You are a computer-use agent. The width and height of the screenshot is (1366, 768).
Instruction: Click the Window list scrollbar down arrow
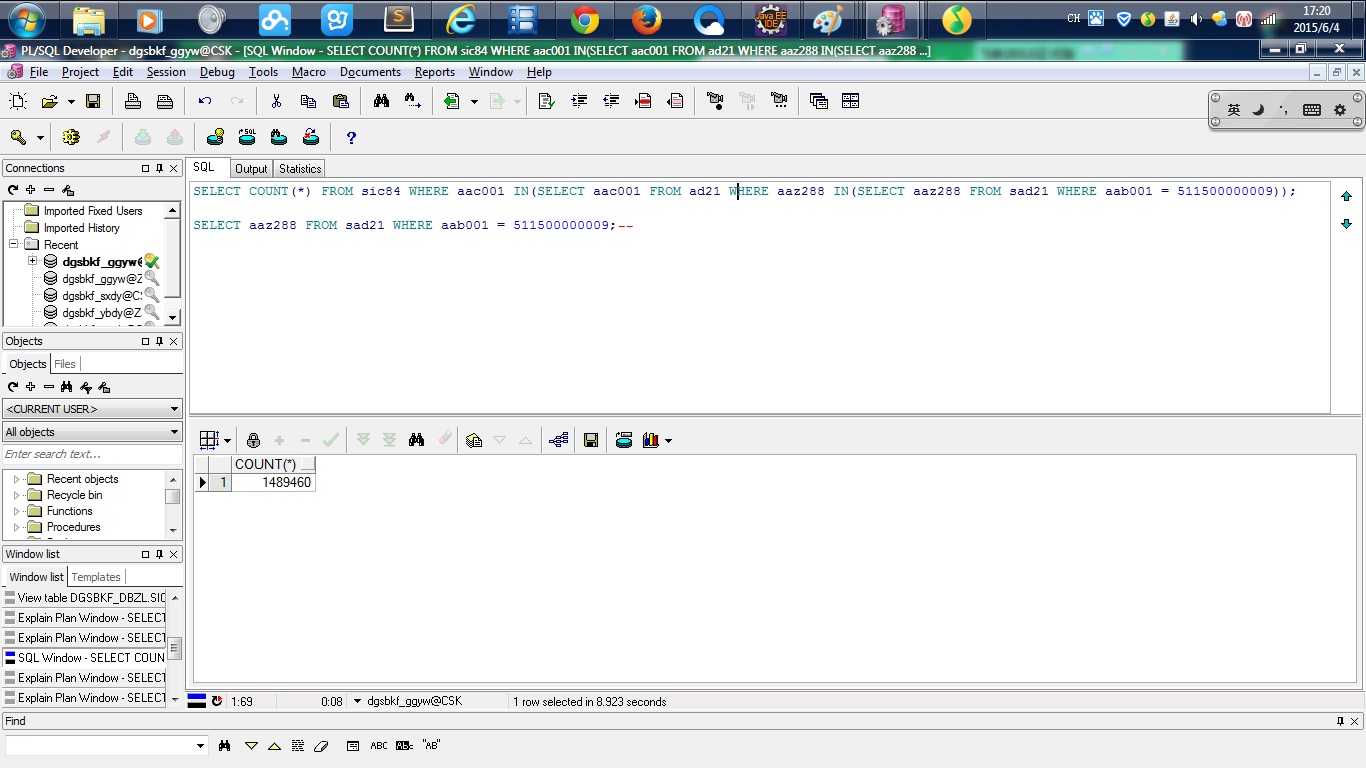174,698
